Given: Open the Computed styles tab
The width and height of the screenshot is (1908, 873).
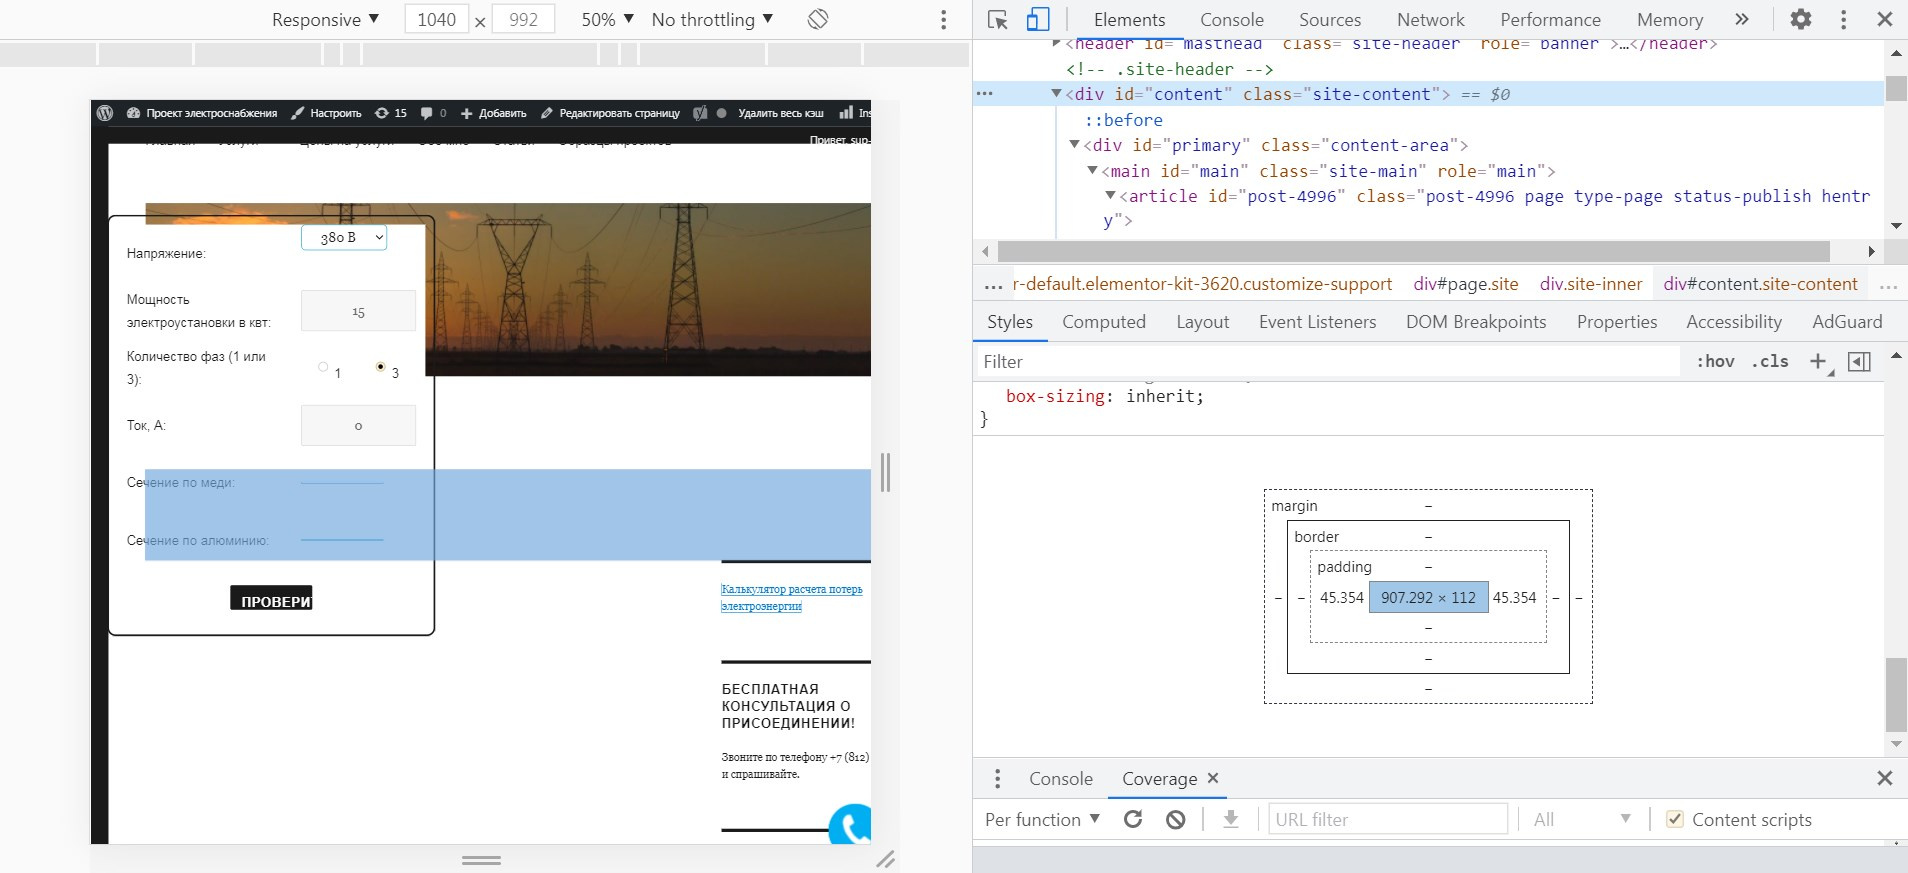Looking at the screenshot, I should tap(1104, 321).
